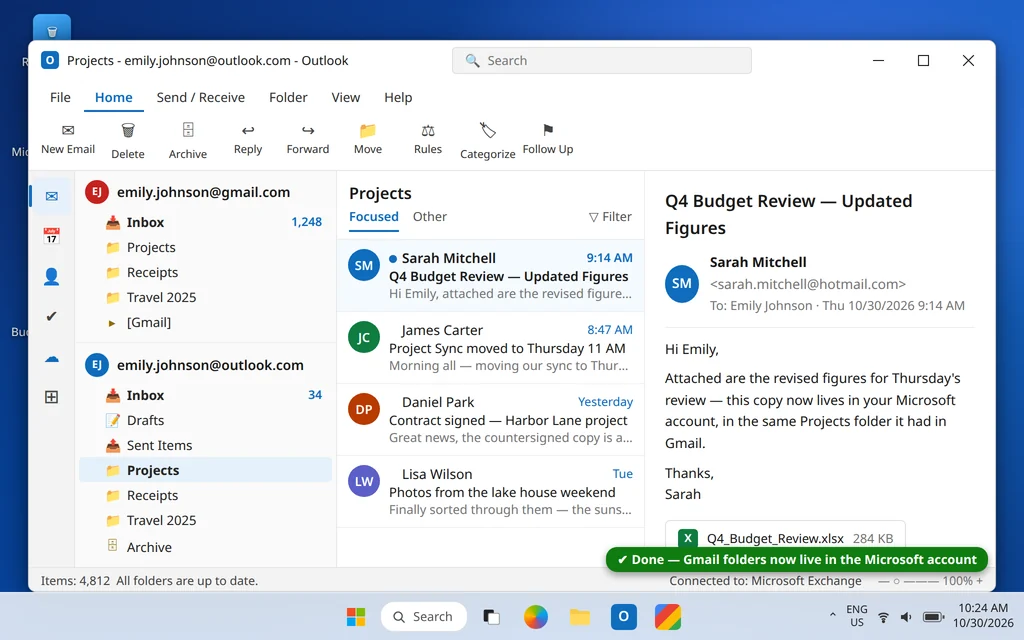Open the People contacts icon

click(x=52, y=277)
